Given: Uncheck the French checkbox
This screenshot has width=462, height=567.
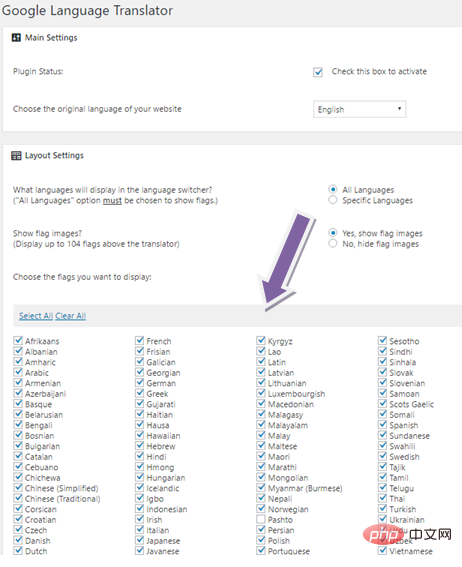Looking at the screenshot, I should (x=140, y=340).
